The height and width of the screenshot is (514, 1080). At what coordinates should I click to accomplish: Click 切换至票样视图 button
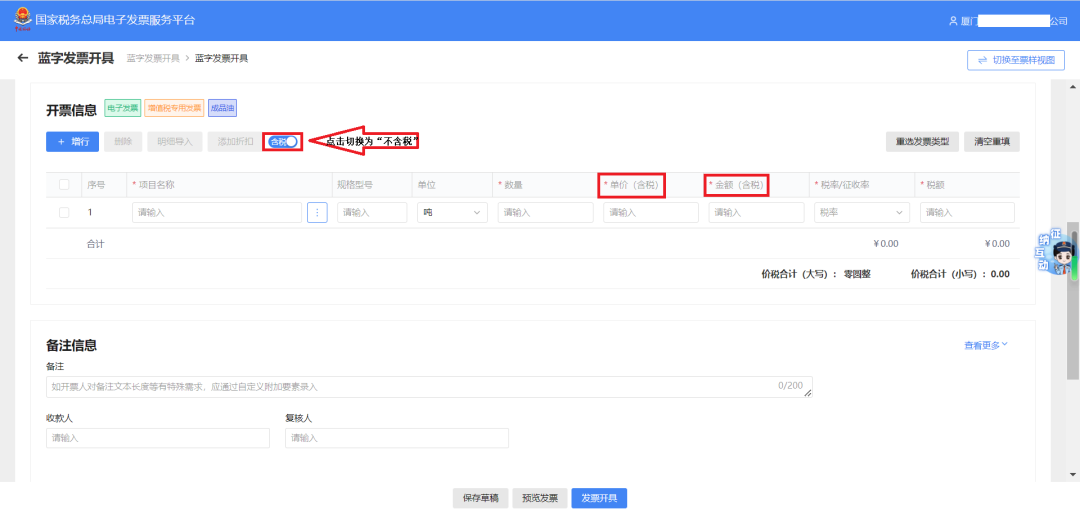[x=1016, y=60]
